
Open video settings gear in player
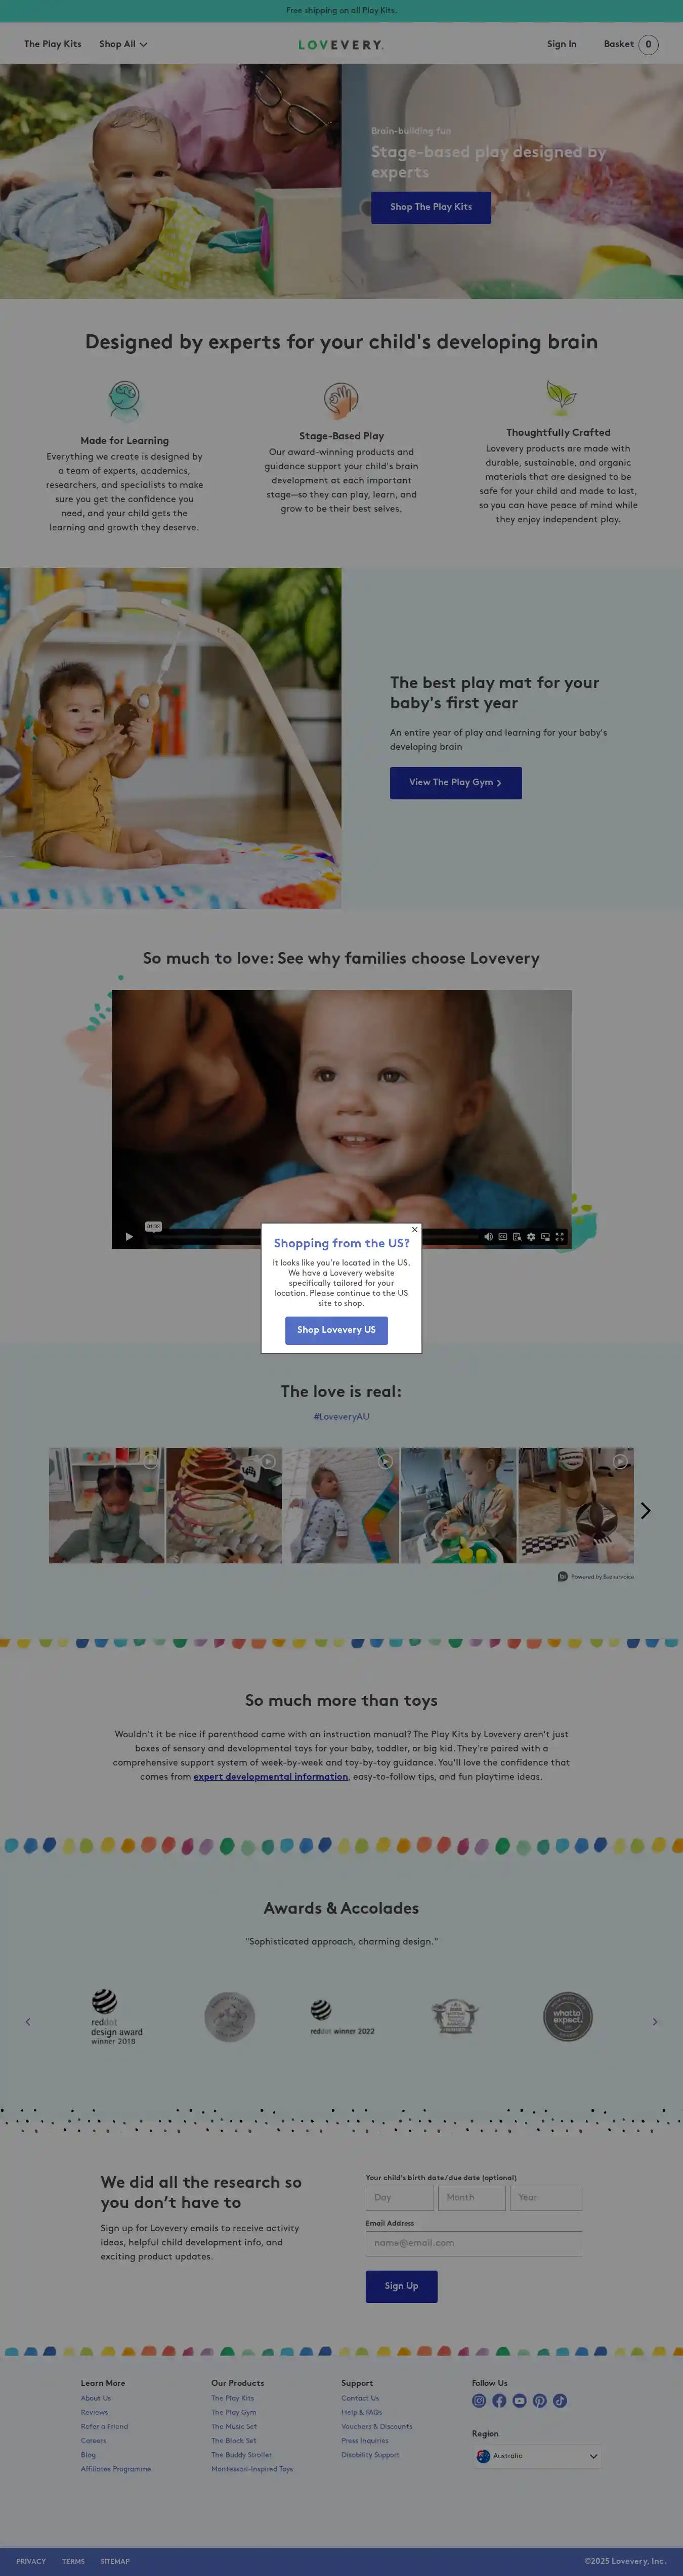click(x=531, y=1237)
